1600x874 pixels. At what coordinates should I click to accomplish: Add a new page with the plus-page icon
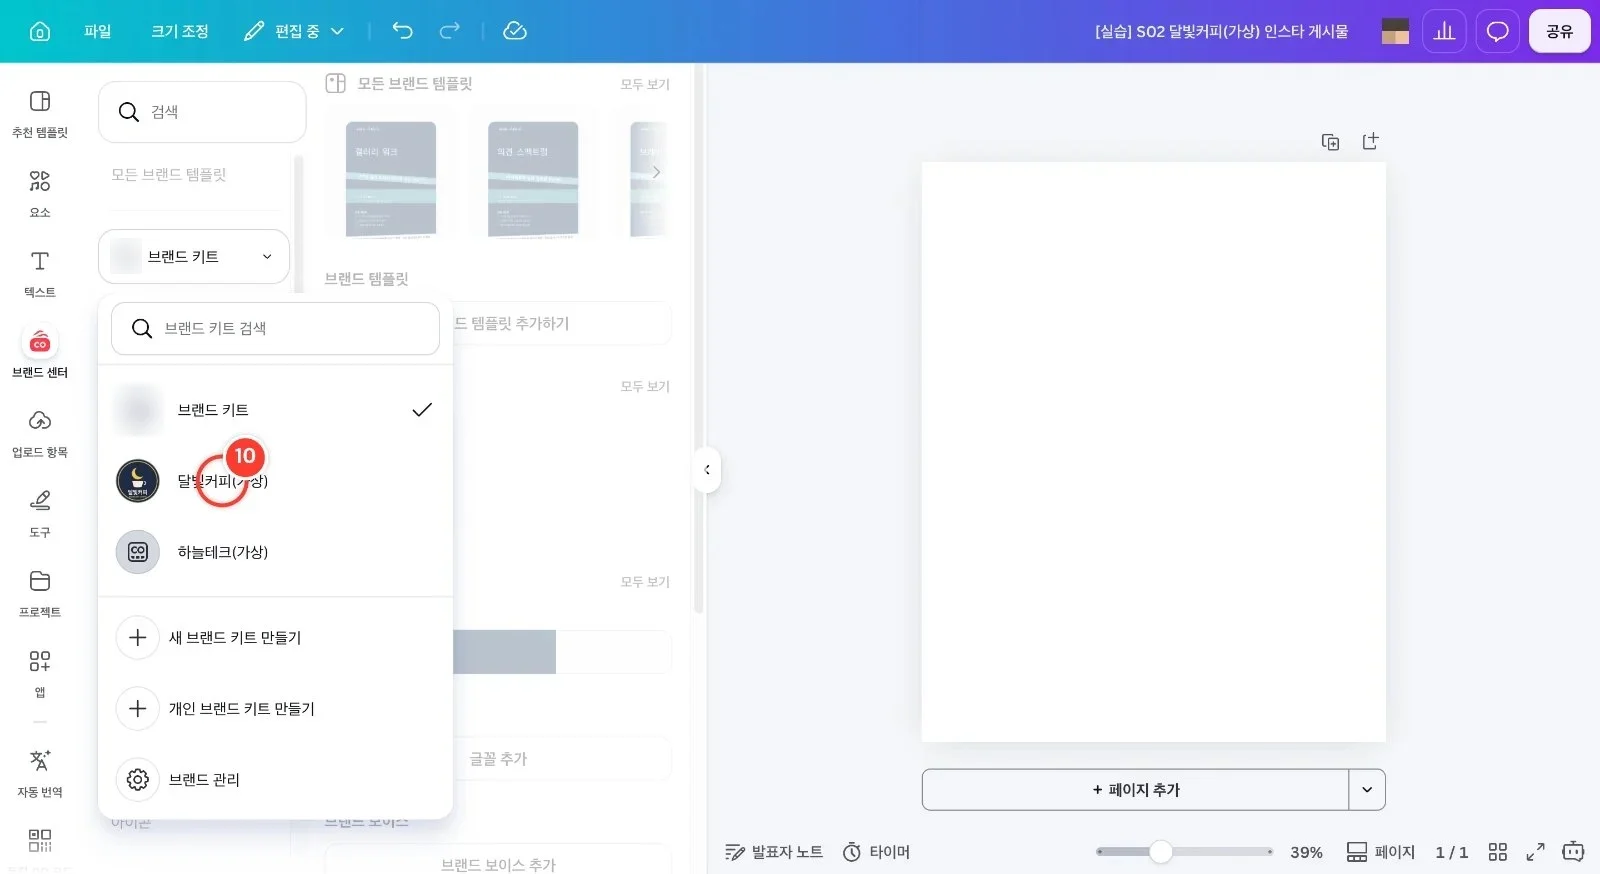coord(1370,142)
